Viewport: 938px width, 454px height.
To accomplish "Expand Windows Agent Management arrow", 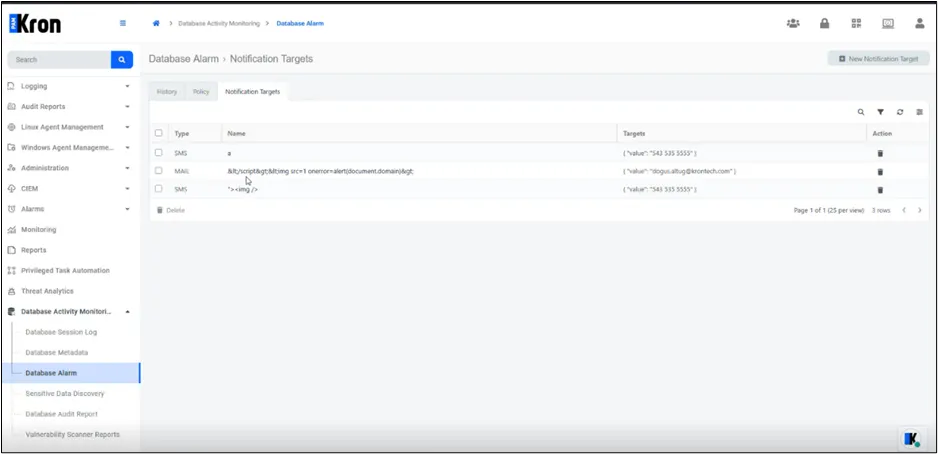I will pyautogui.click(x=127, y=148).
